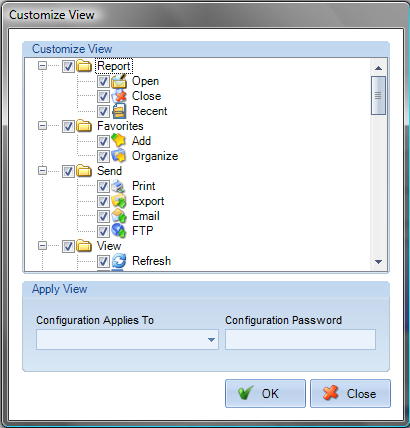This screenshot has width=410, height=428.
Task: Click the FTP globe icon
Action: point(119,231)
